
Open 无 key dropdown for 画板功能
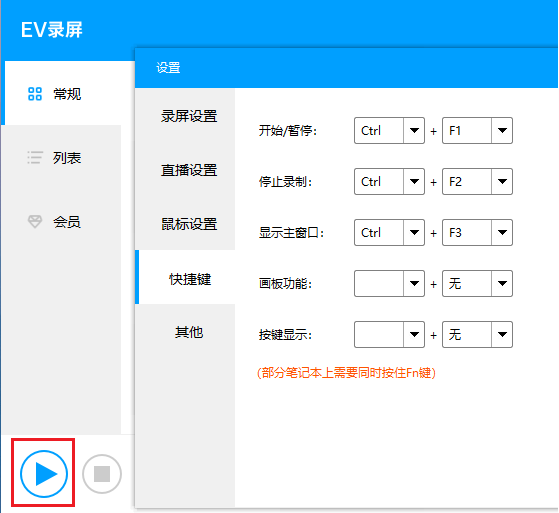[477, 283]
